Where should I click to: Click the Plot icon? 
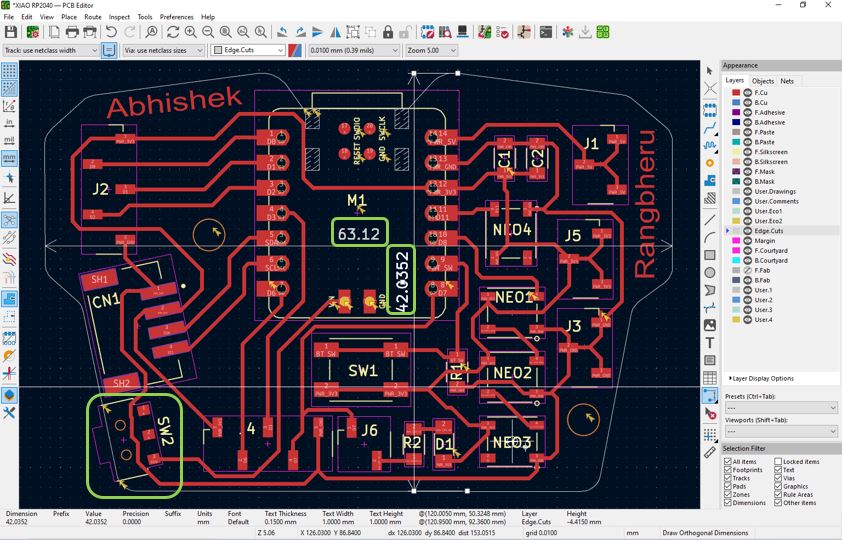pyautogui.click(x=90, y=32)
